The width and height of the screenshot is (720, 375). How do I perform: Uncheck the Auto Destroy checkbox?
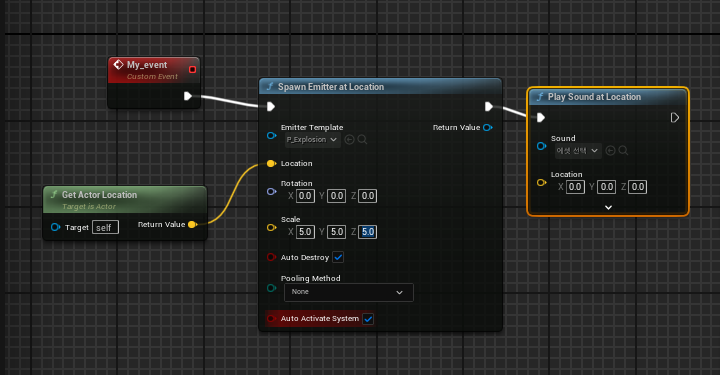coord(338,257)
